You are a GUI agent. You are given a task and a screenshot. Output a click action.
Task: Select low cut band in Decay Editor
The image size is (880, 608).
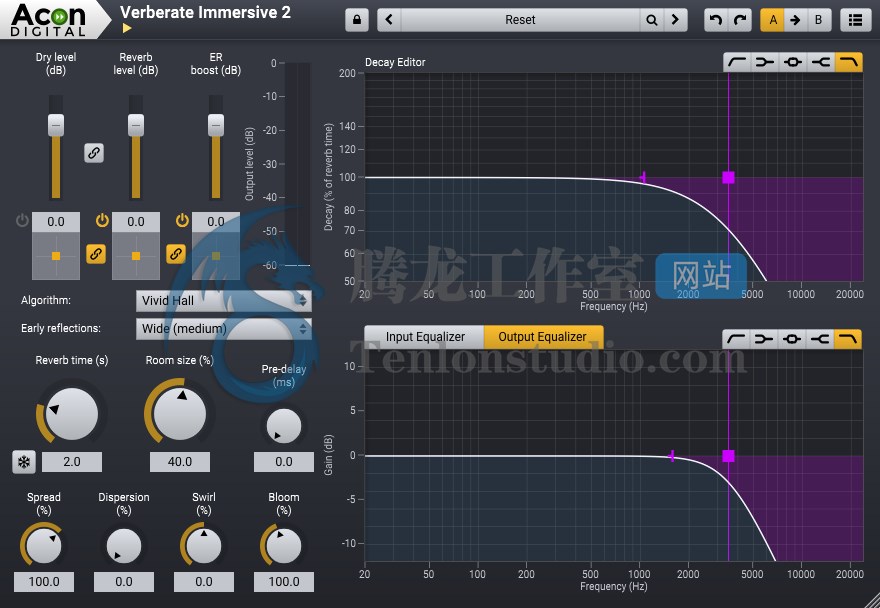tap(737, 62)
